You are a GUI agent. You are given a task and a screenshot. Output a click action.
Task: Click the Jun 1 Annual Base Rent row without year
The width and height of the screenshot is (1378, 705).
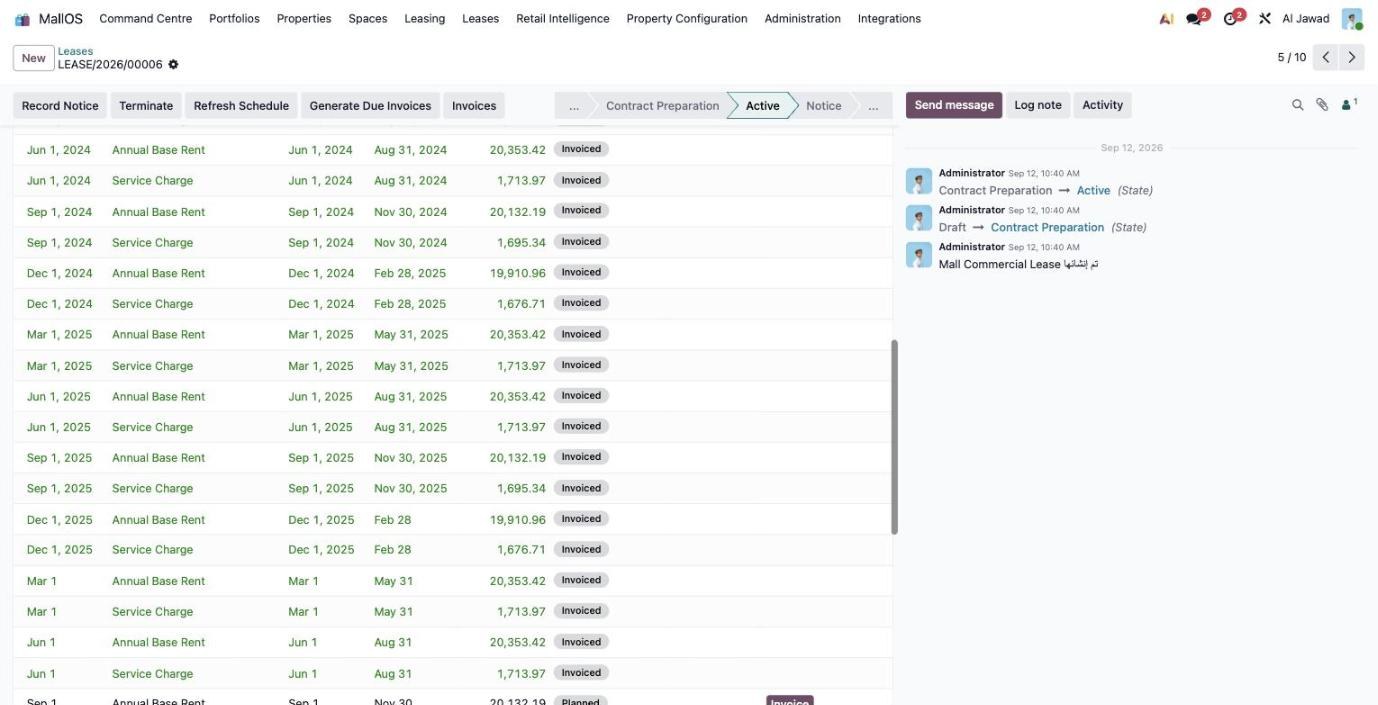coord(452,643)
